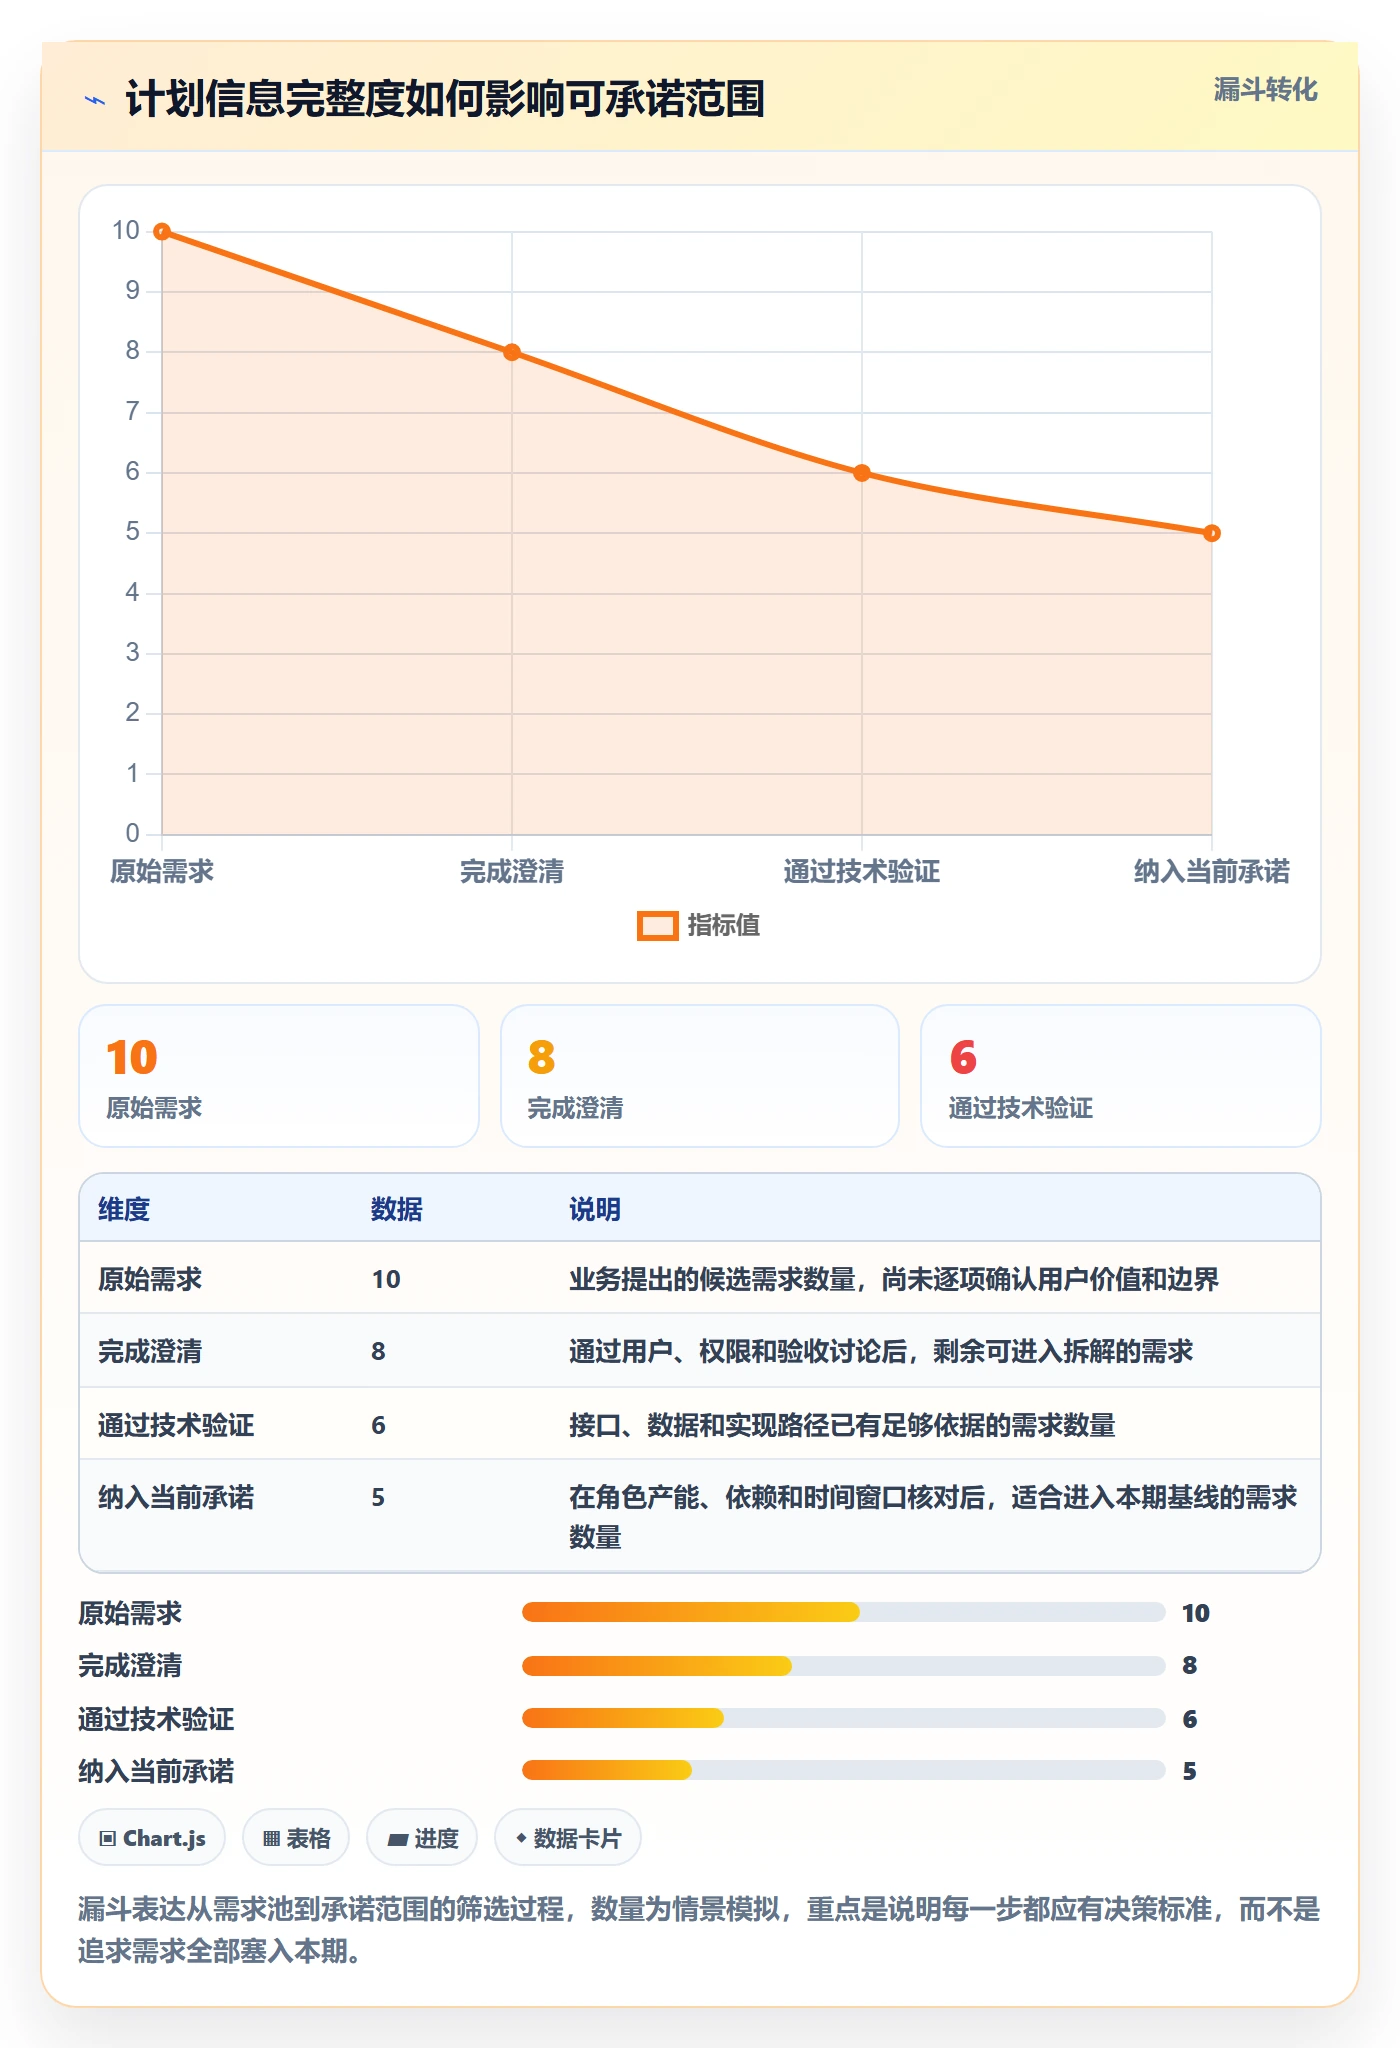1400x2048 pixels.
Task: Click the chart data point for 纳入当前承诺
Action: pyautogui.click(x=1212, y=533)
